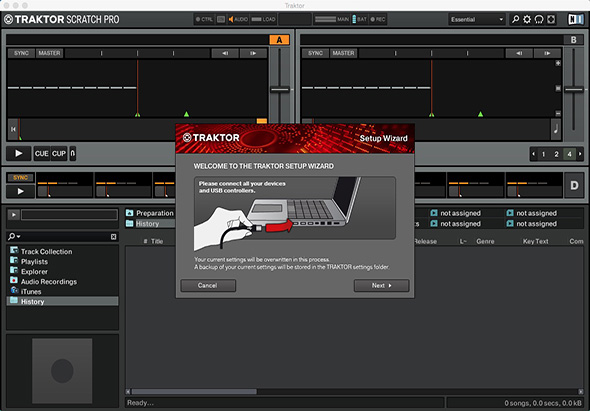The image size is (590, 411).
Task: Toggle fullscreen icon in header
Action: (551, 19)
